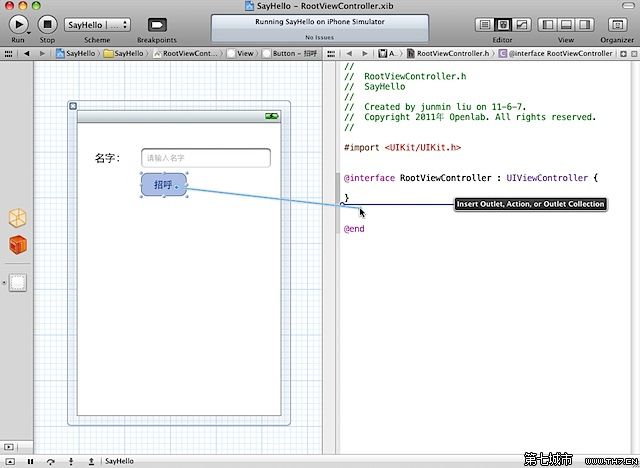The image size is (640, 468).
Task: Step into in debug bar
Action: 71,461
